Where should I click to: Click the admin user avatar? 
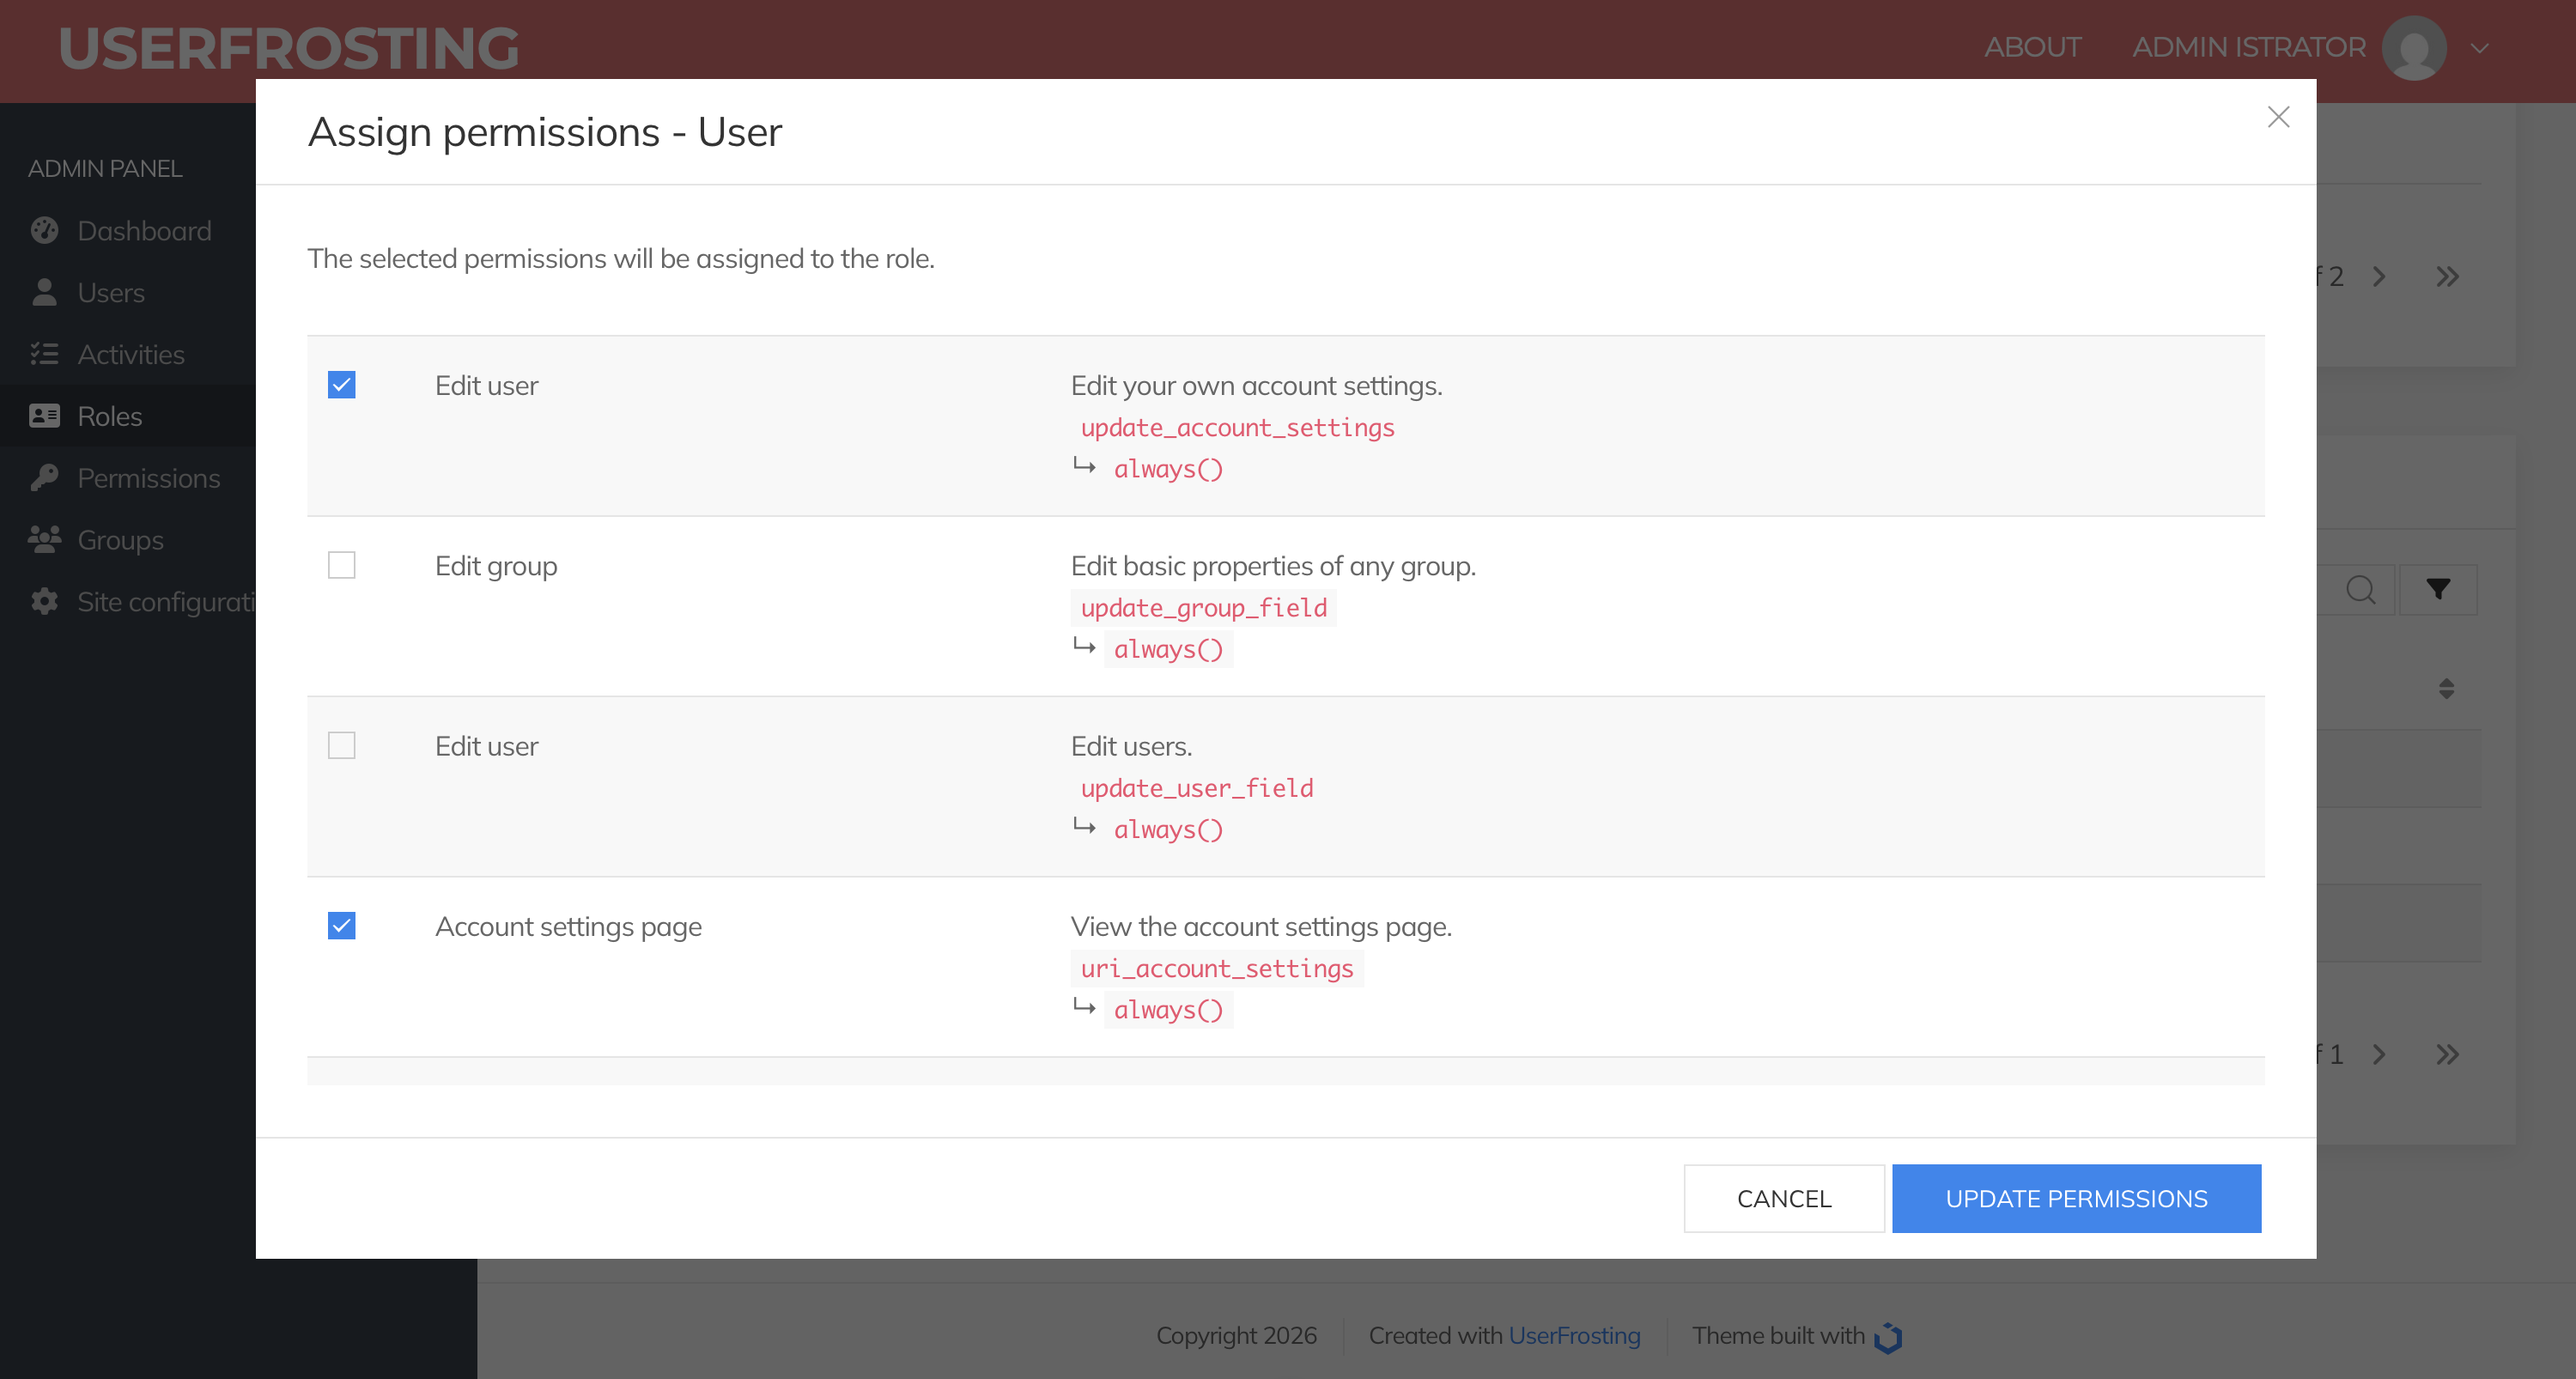coord(2414,48)
